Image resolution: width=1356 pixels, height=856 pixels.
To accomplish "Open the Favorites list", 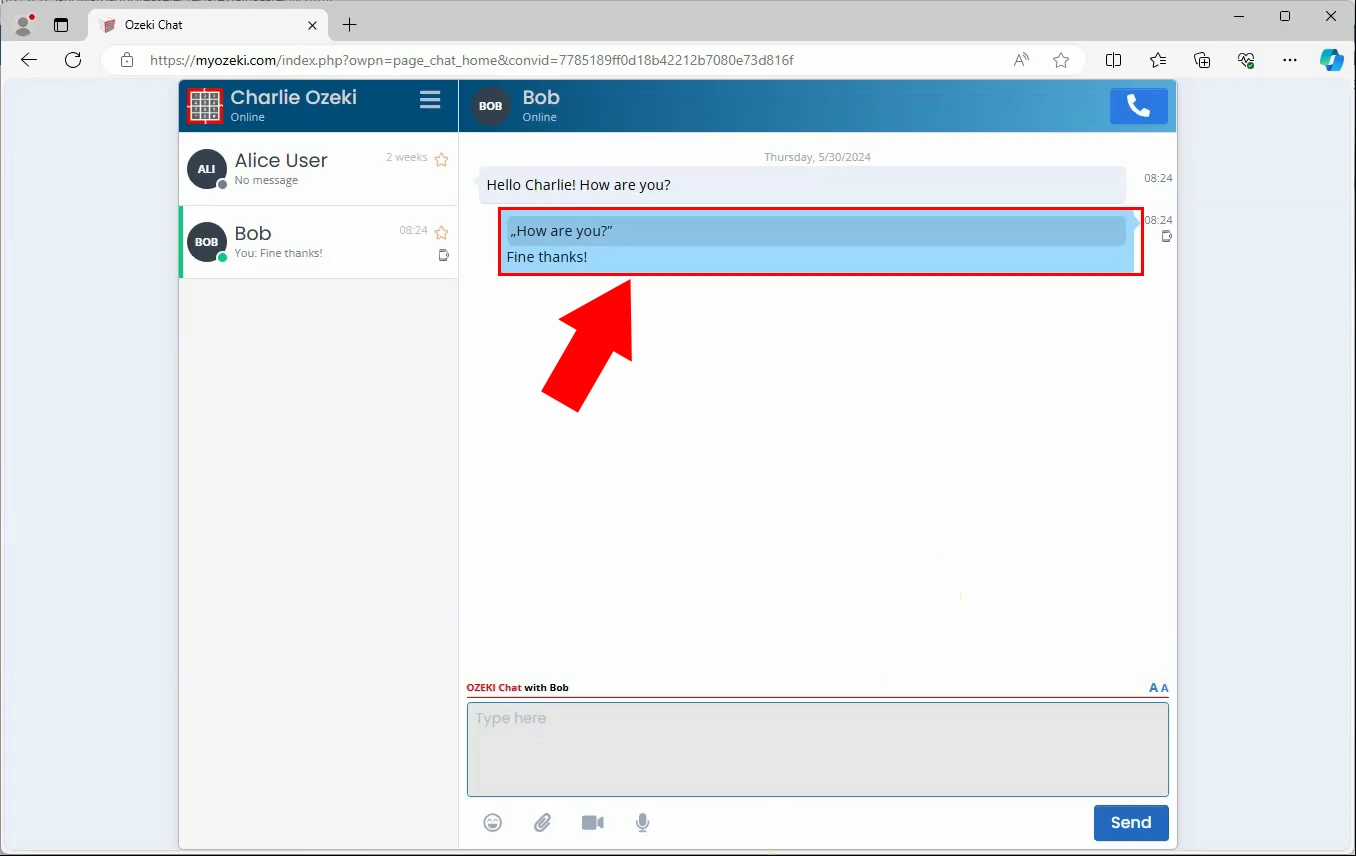I will click(1158, 60).
